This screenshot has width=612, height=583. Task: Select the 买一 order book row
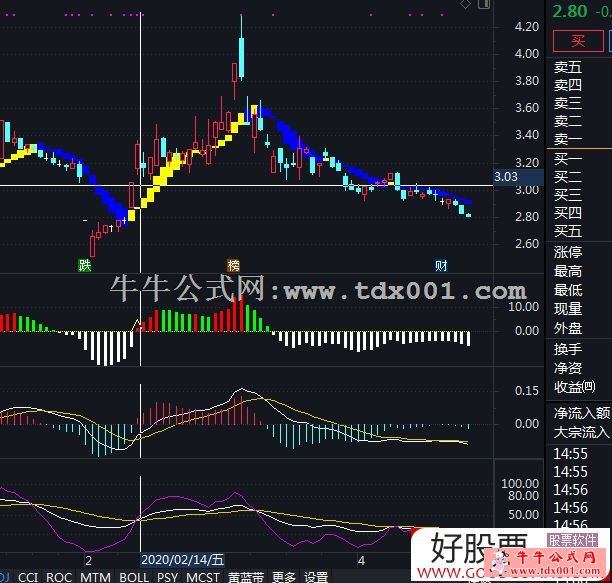coord(568,159)
